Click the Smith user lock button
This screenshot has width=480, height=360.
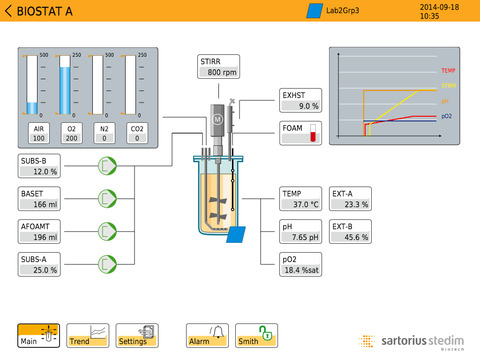256,336
